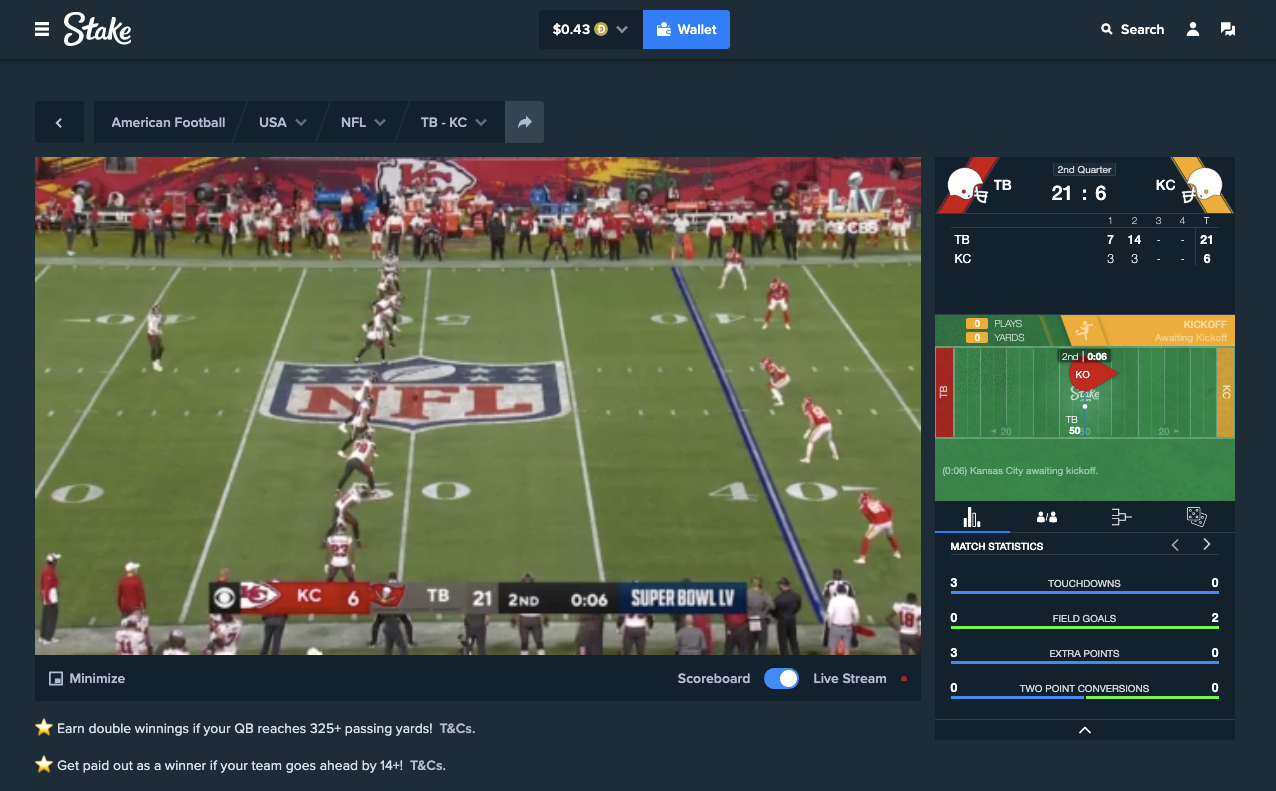Collapse the match statistics panel chevron

1085,730
